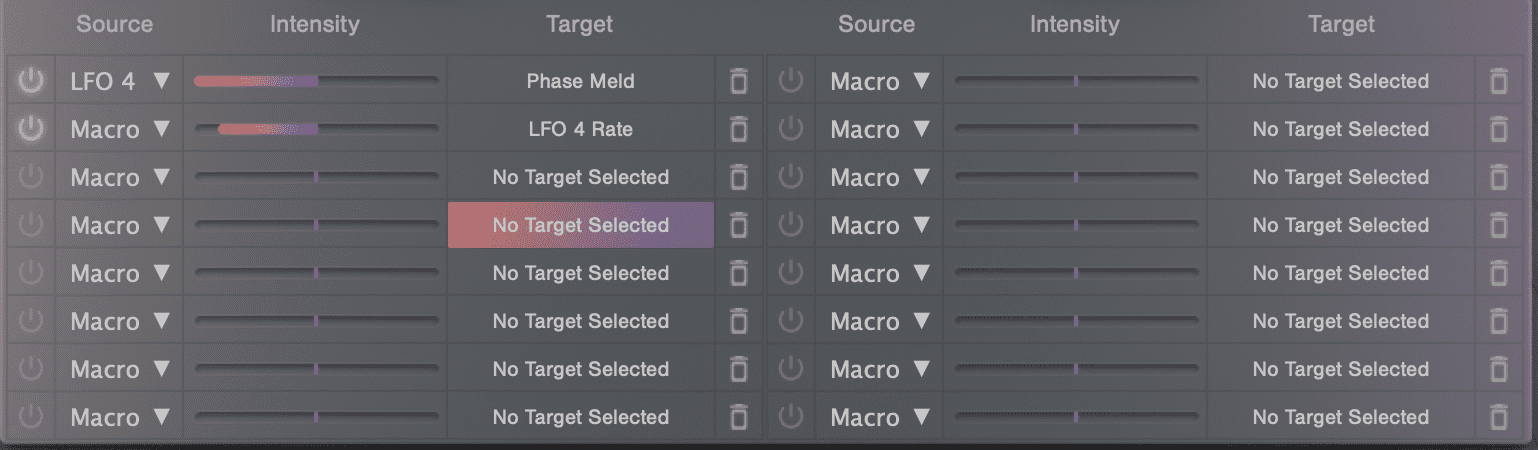Toggle power for the LFO 4 row

(31, 81)
